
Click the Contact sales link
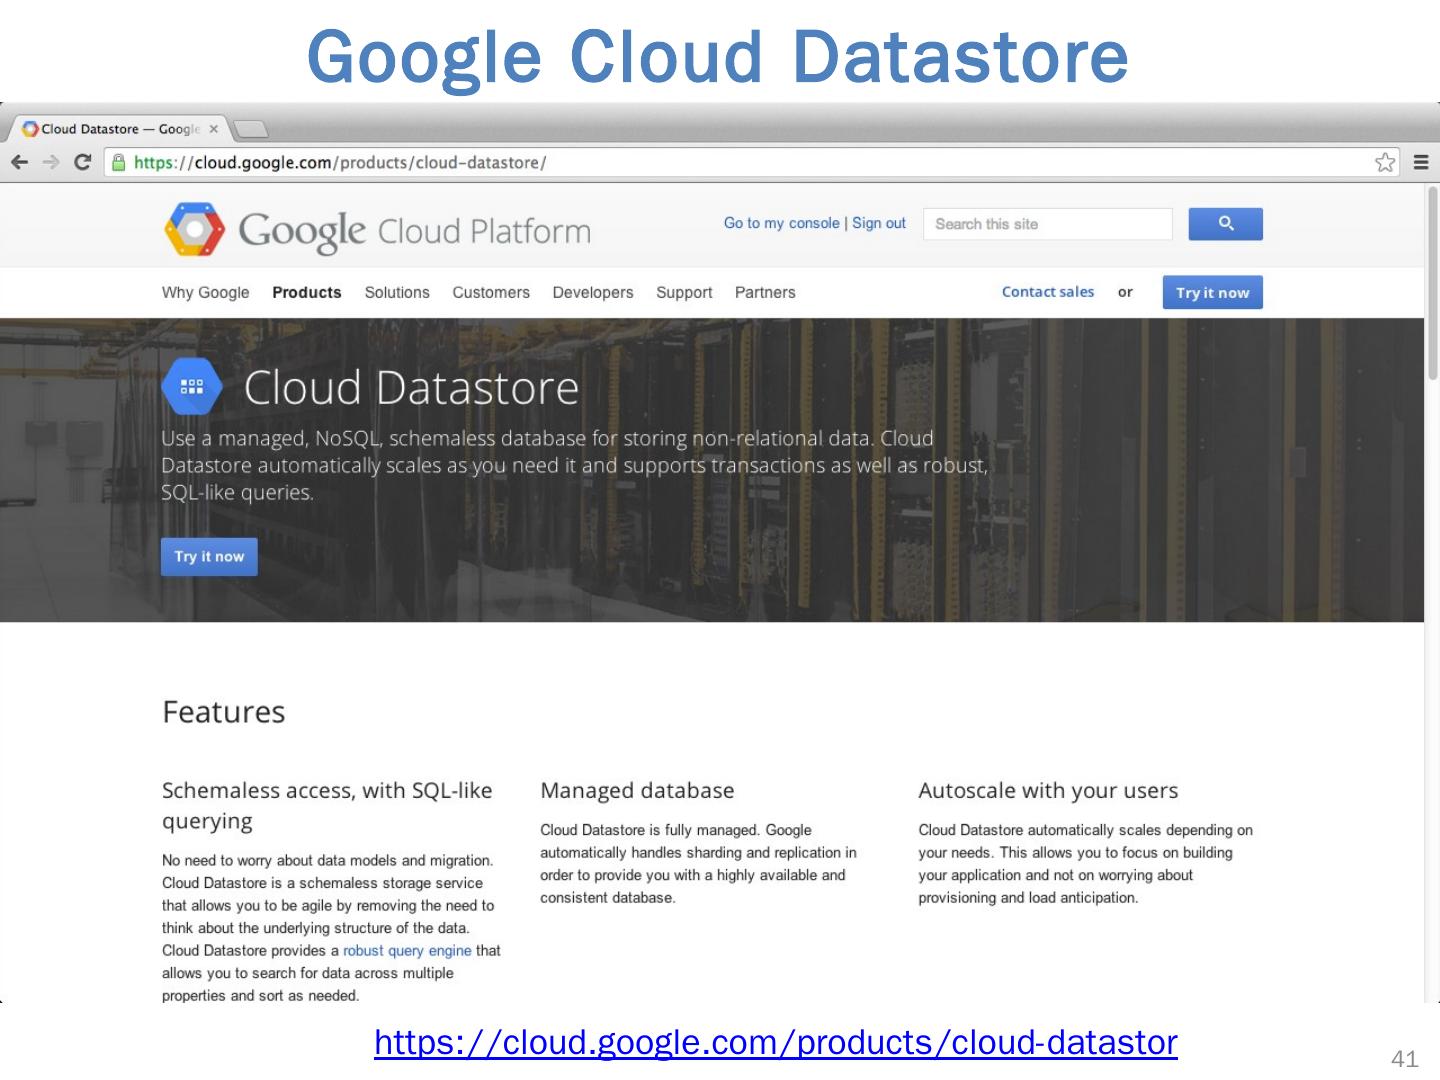[1047, 292]
